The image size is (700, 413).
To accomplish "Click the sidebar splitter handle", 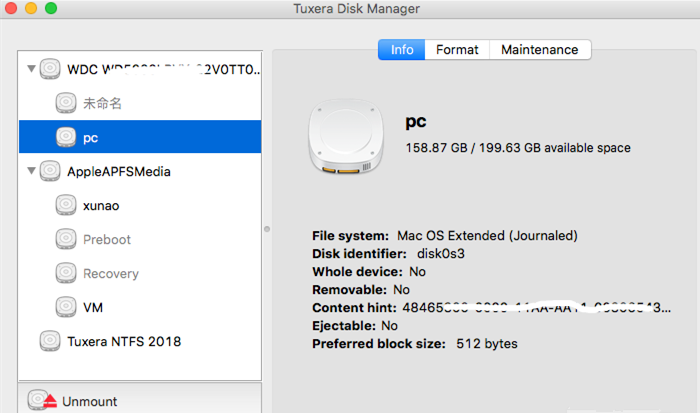I will tap(266, 229).
